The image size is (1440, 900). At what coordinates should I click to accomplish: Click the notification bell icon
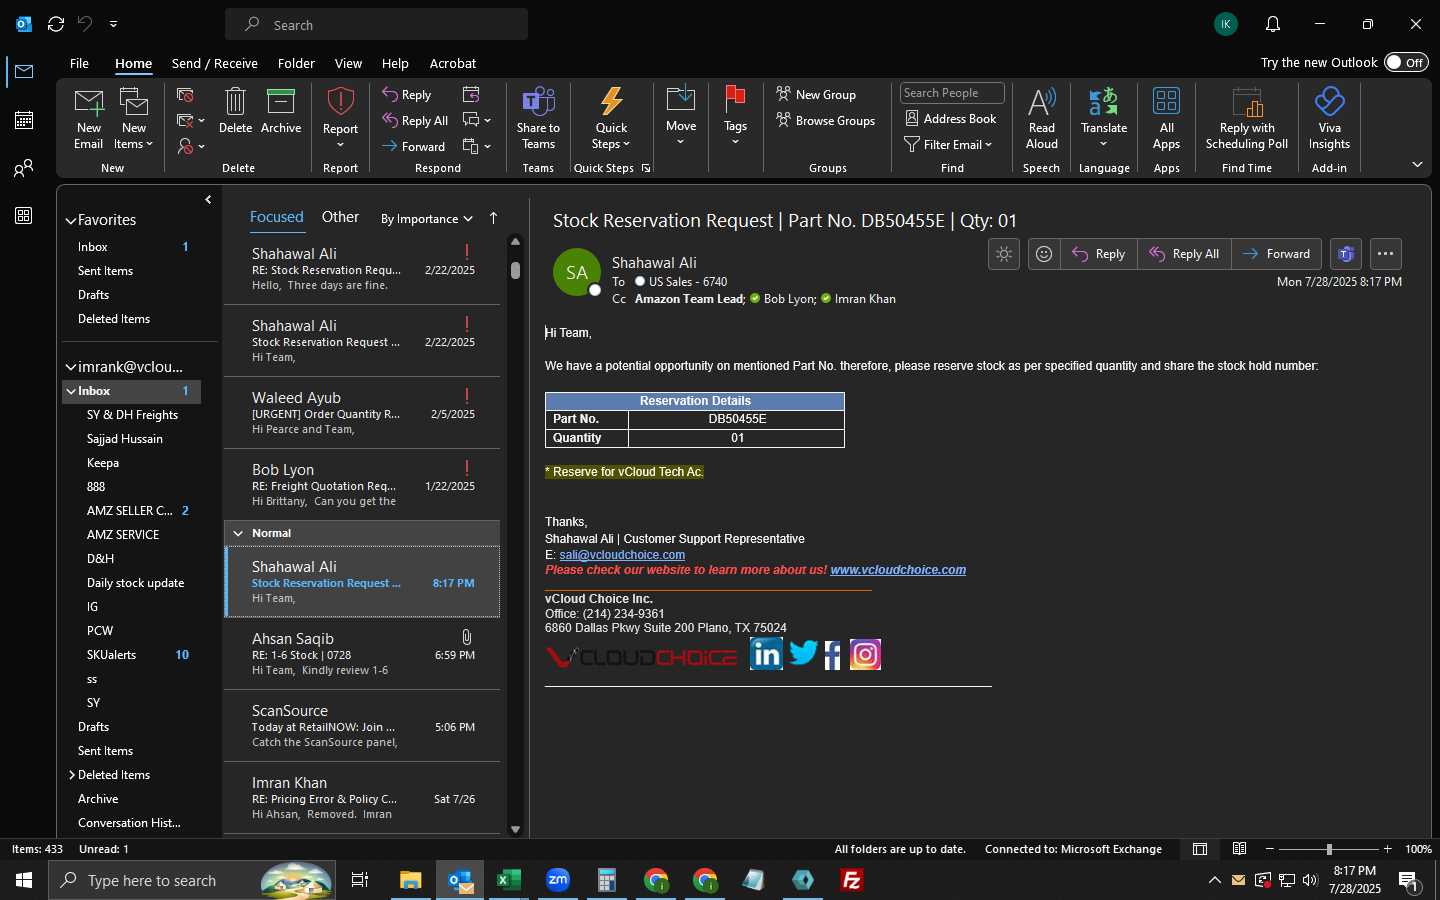pos(1273,24)
